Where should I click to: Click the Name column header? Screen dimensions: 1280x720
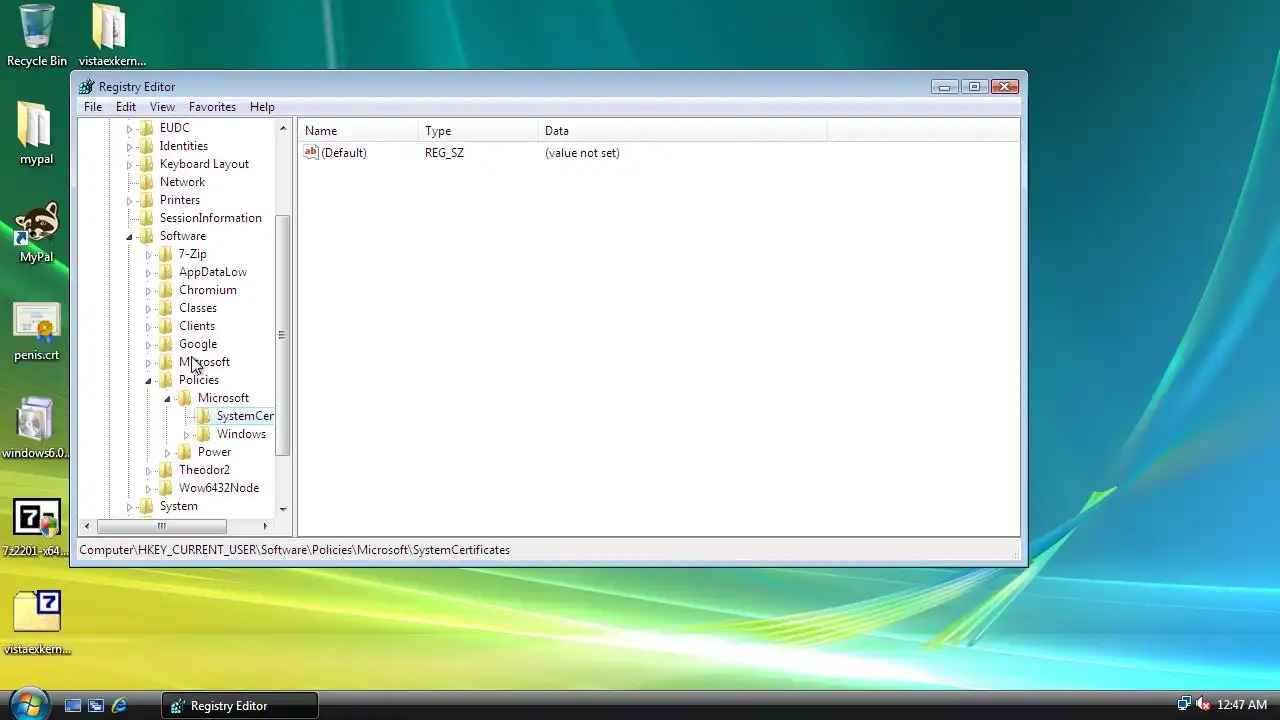(x=358, y=131)
